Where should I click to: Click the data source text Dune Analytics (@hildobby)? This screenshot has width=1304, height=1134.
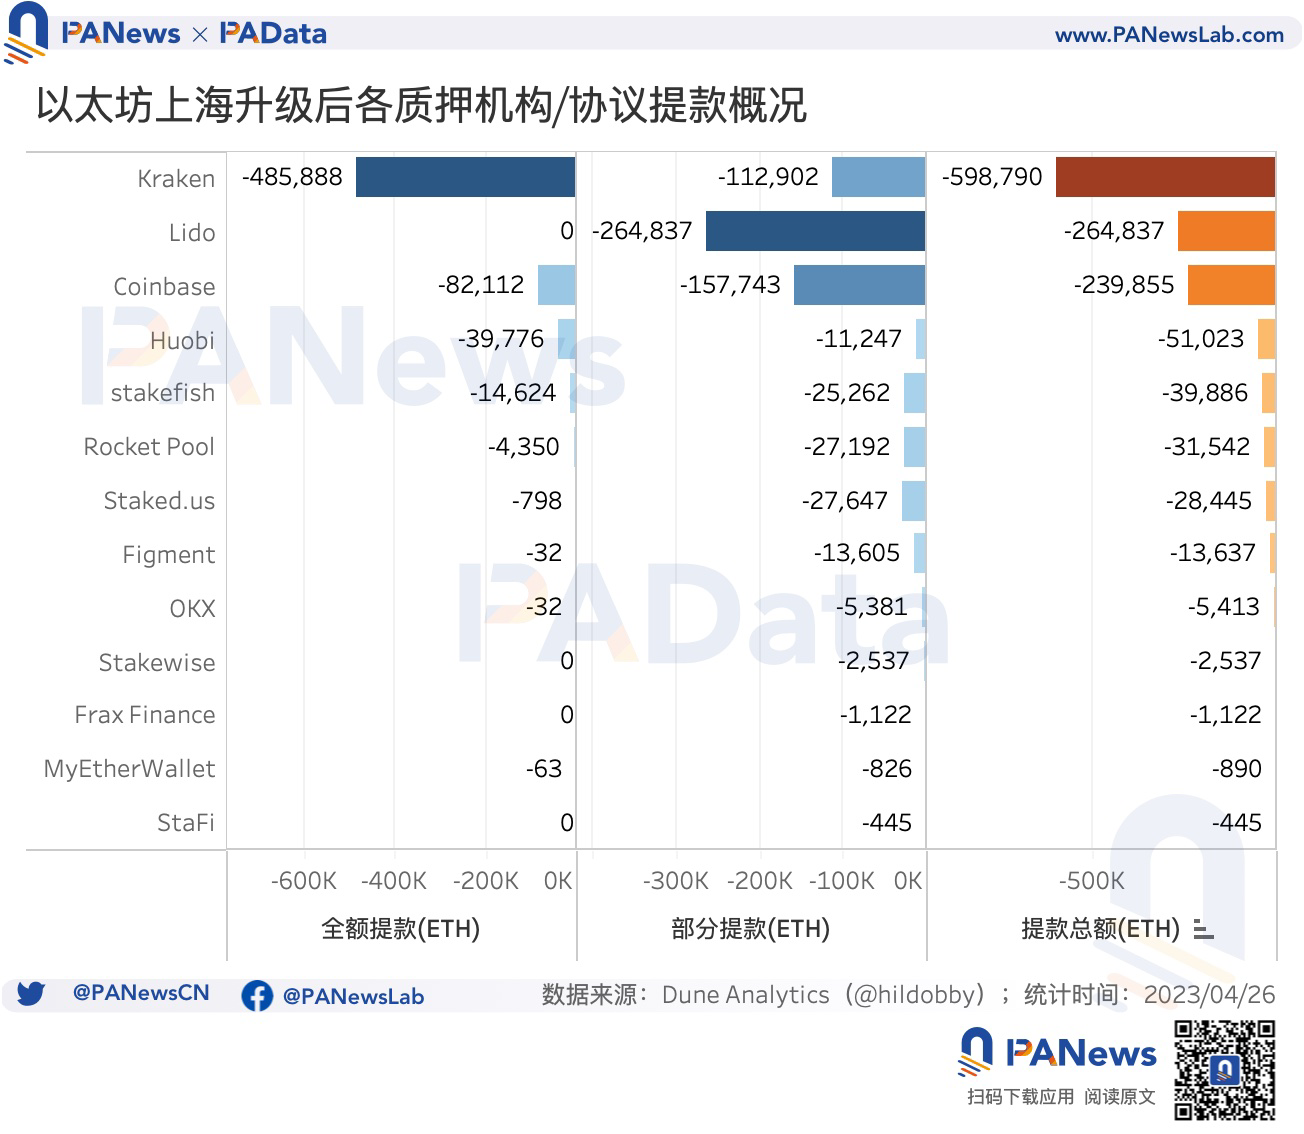point(824,995)
